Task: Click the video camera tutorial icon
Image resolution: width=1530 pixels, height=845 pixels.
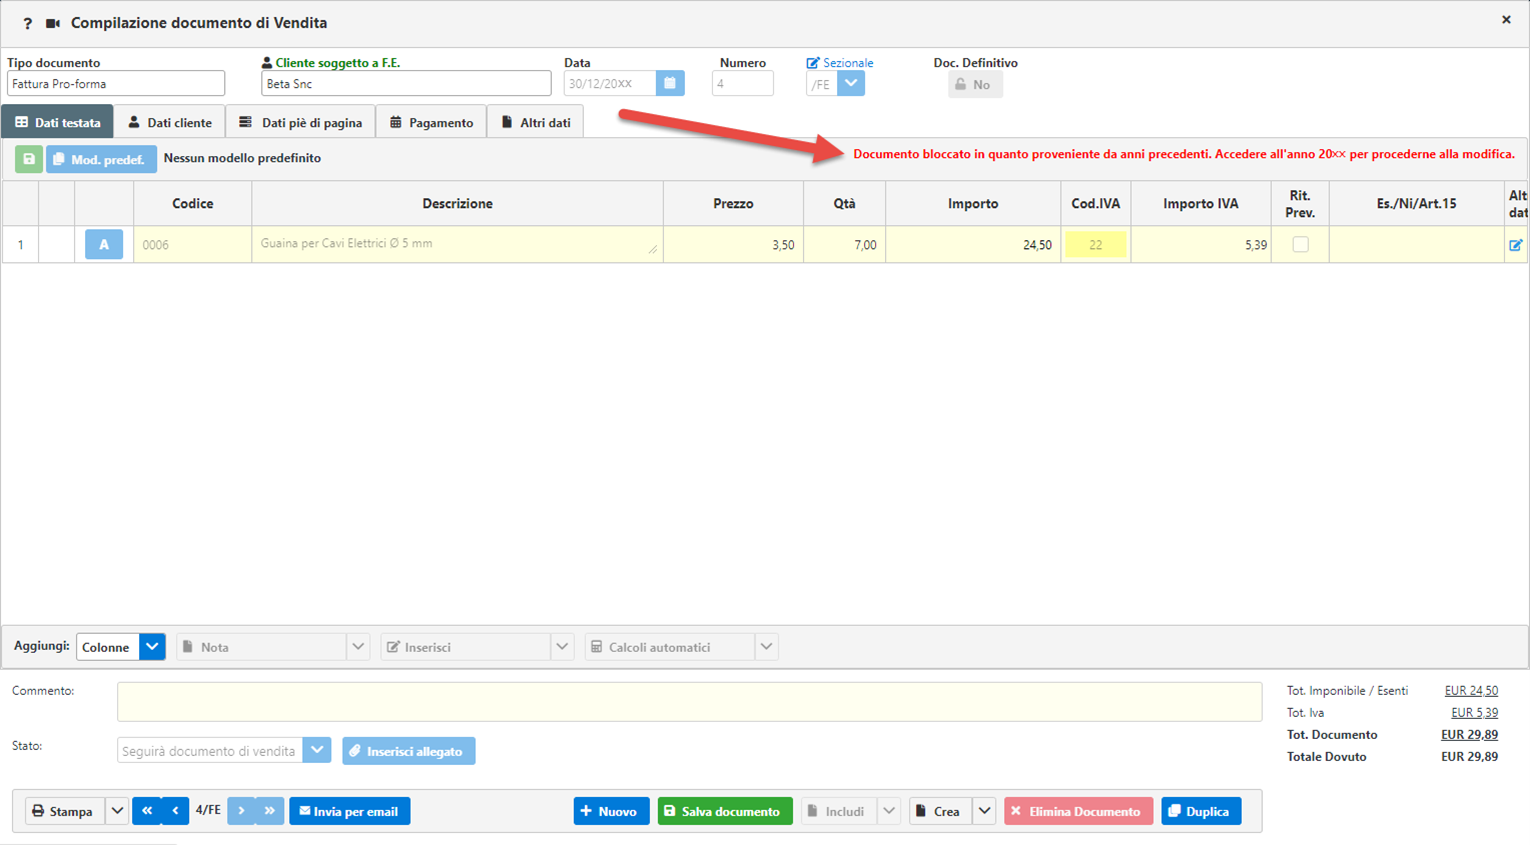Action: (x=53, y=23)
